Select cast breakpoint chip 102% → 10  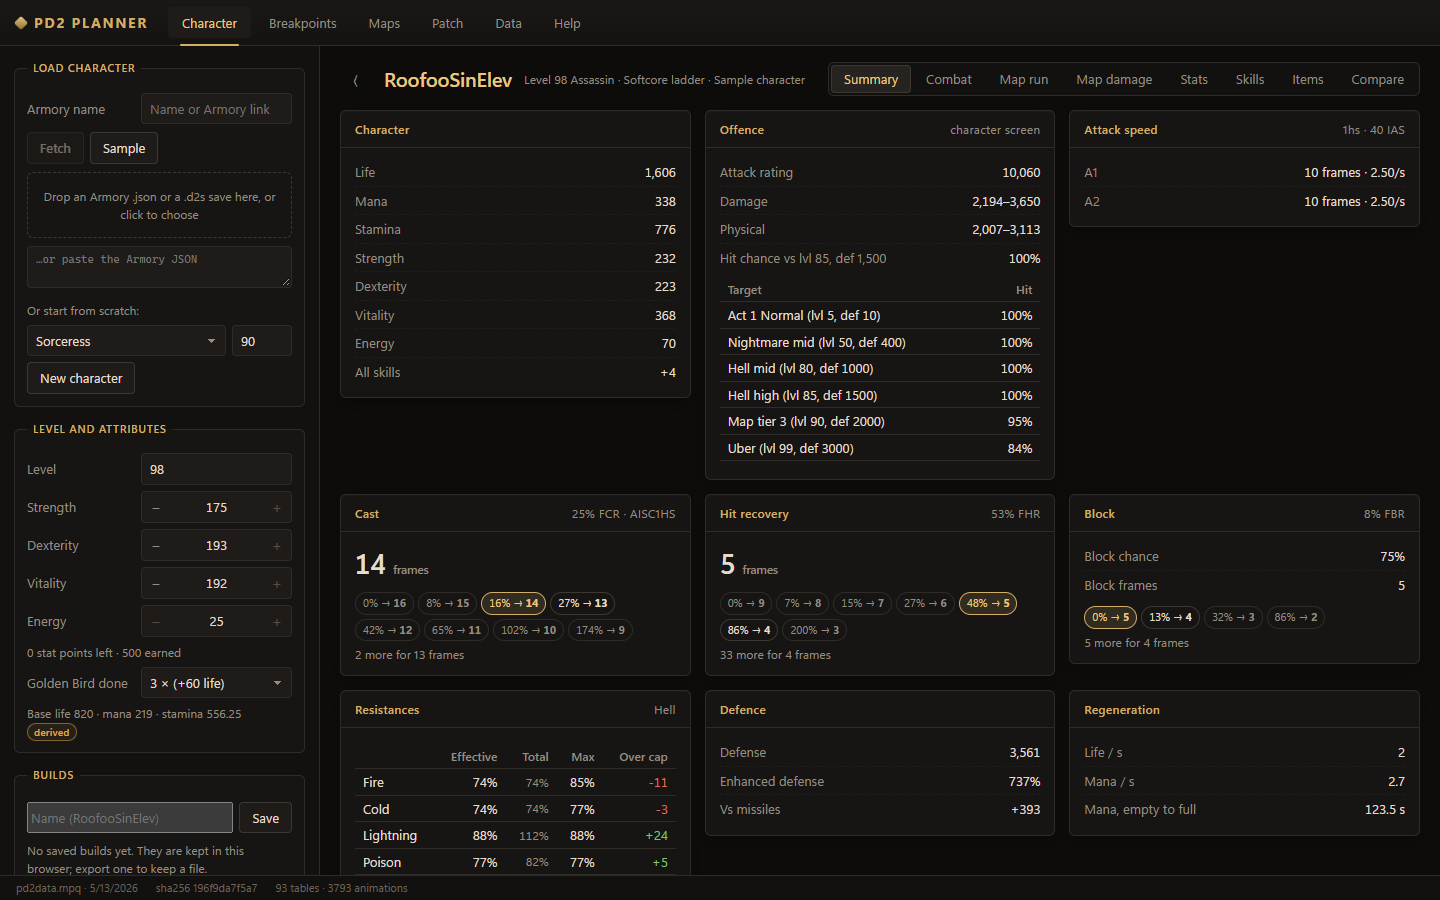(529, 630)
